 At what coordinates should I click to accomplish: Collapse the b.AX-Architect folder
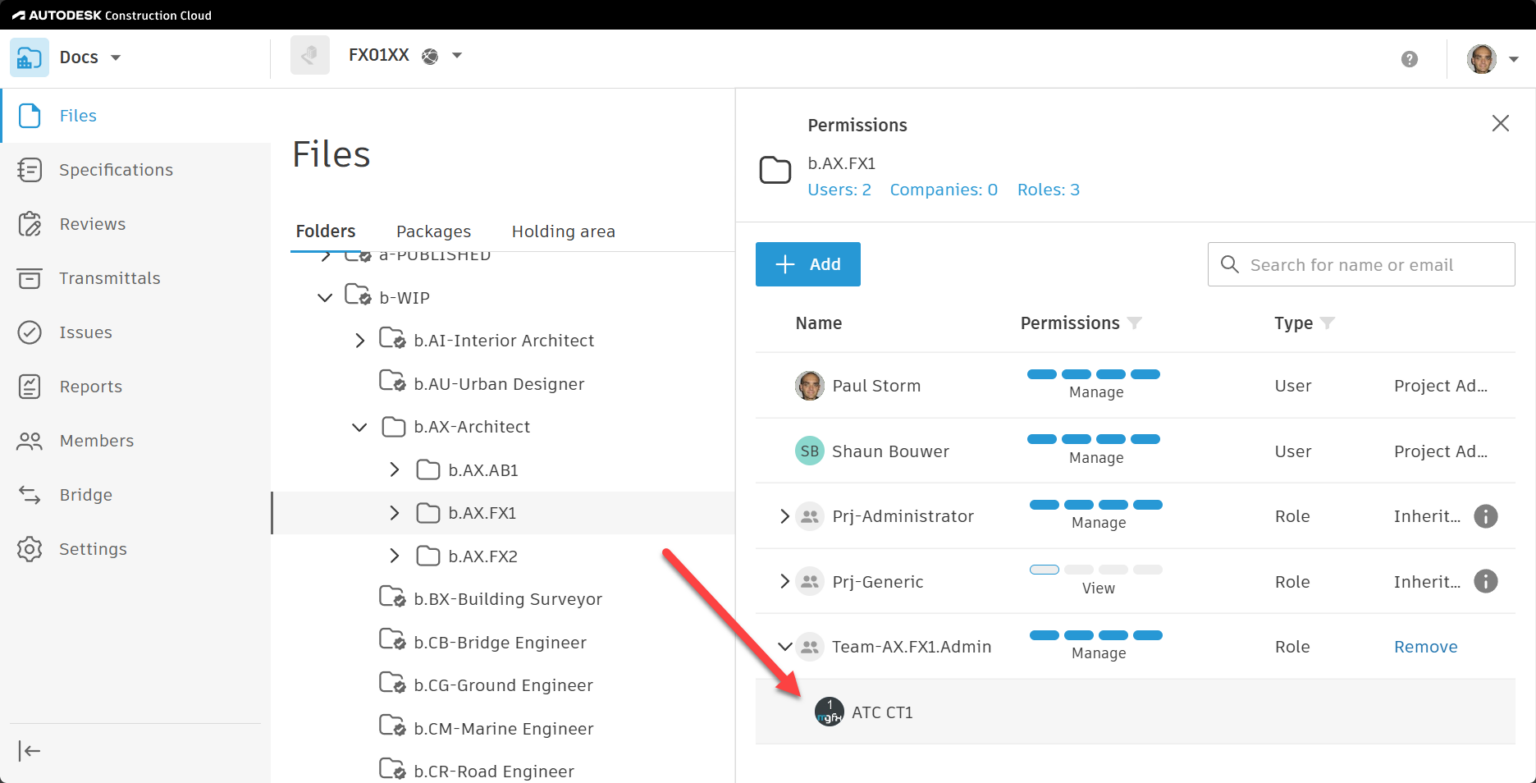(x=359, y=427)
